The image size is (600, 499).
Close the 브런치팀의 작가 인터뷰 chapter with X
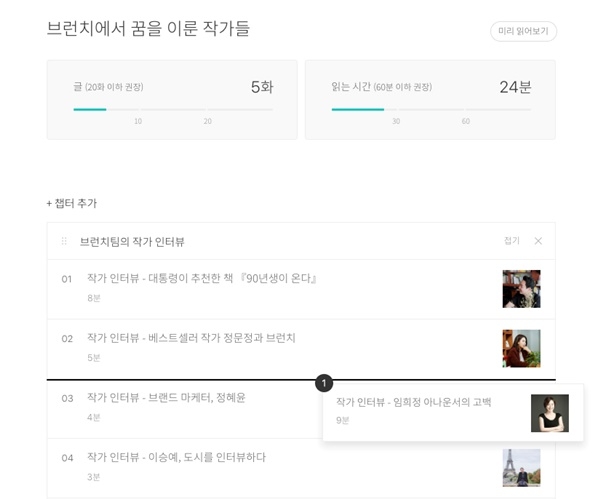coord(538,241)
